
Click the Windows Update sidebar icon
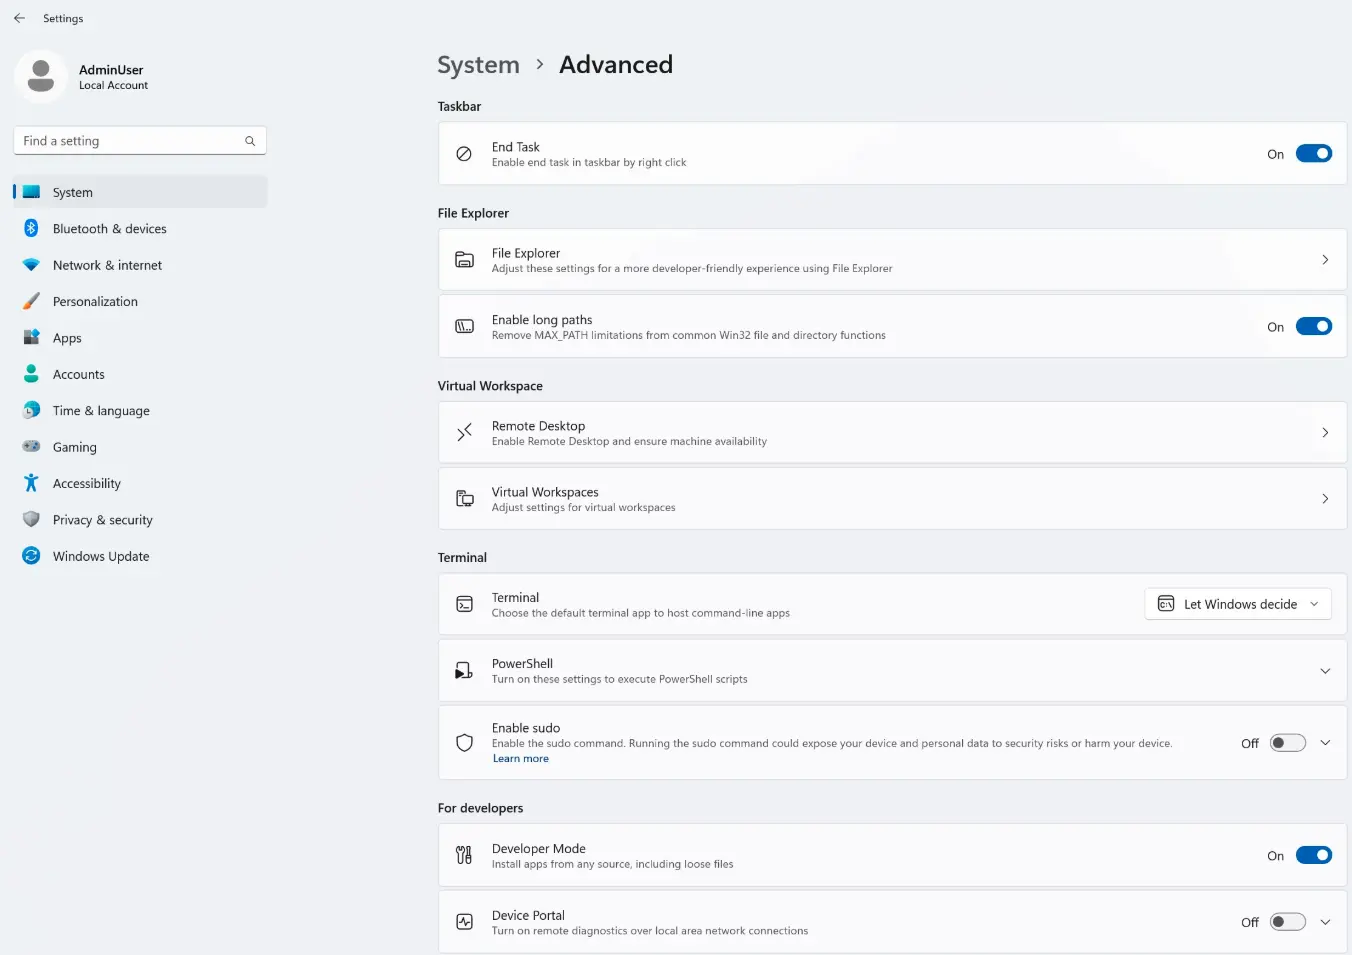click(31, 556)
